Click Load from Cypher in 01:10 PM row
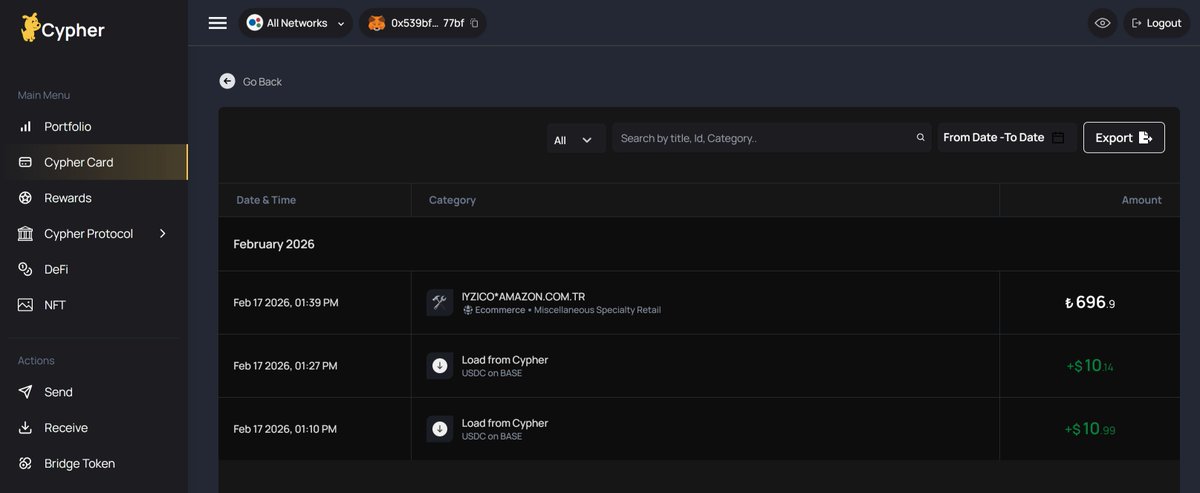 pyautogui.click(x=505, y=423)
